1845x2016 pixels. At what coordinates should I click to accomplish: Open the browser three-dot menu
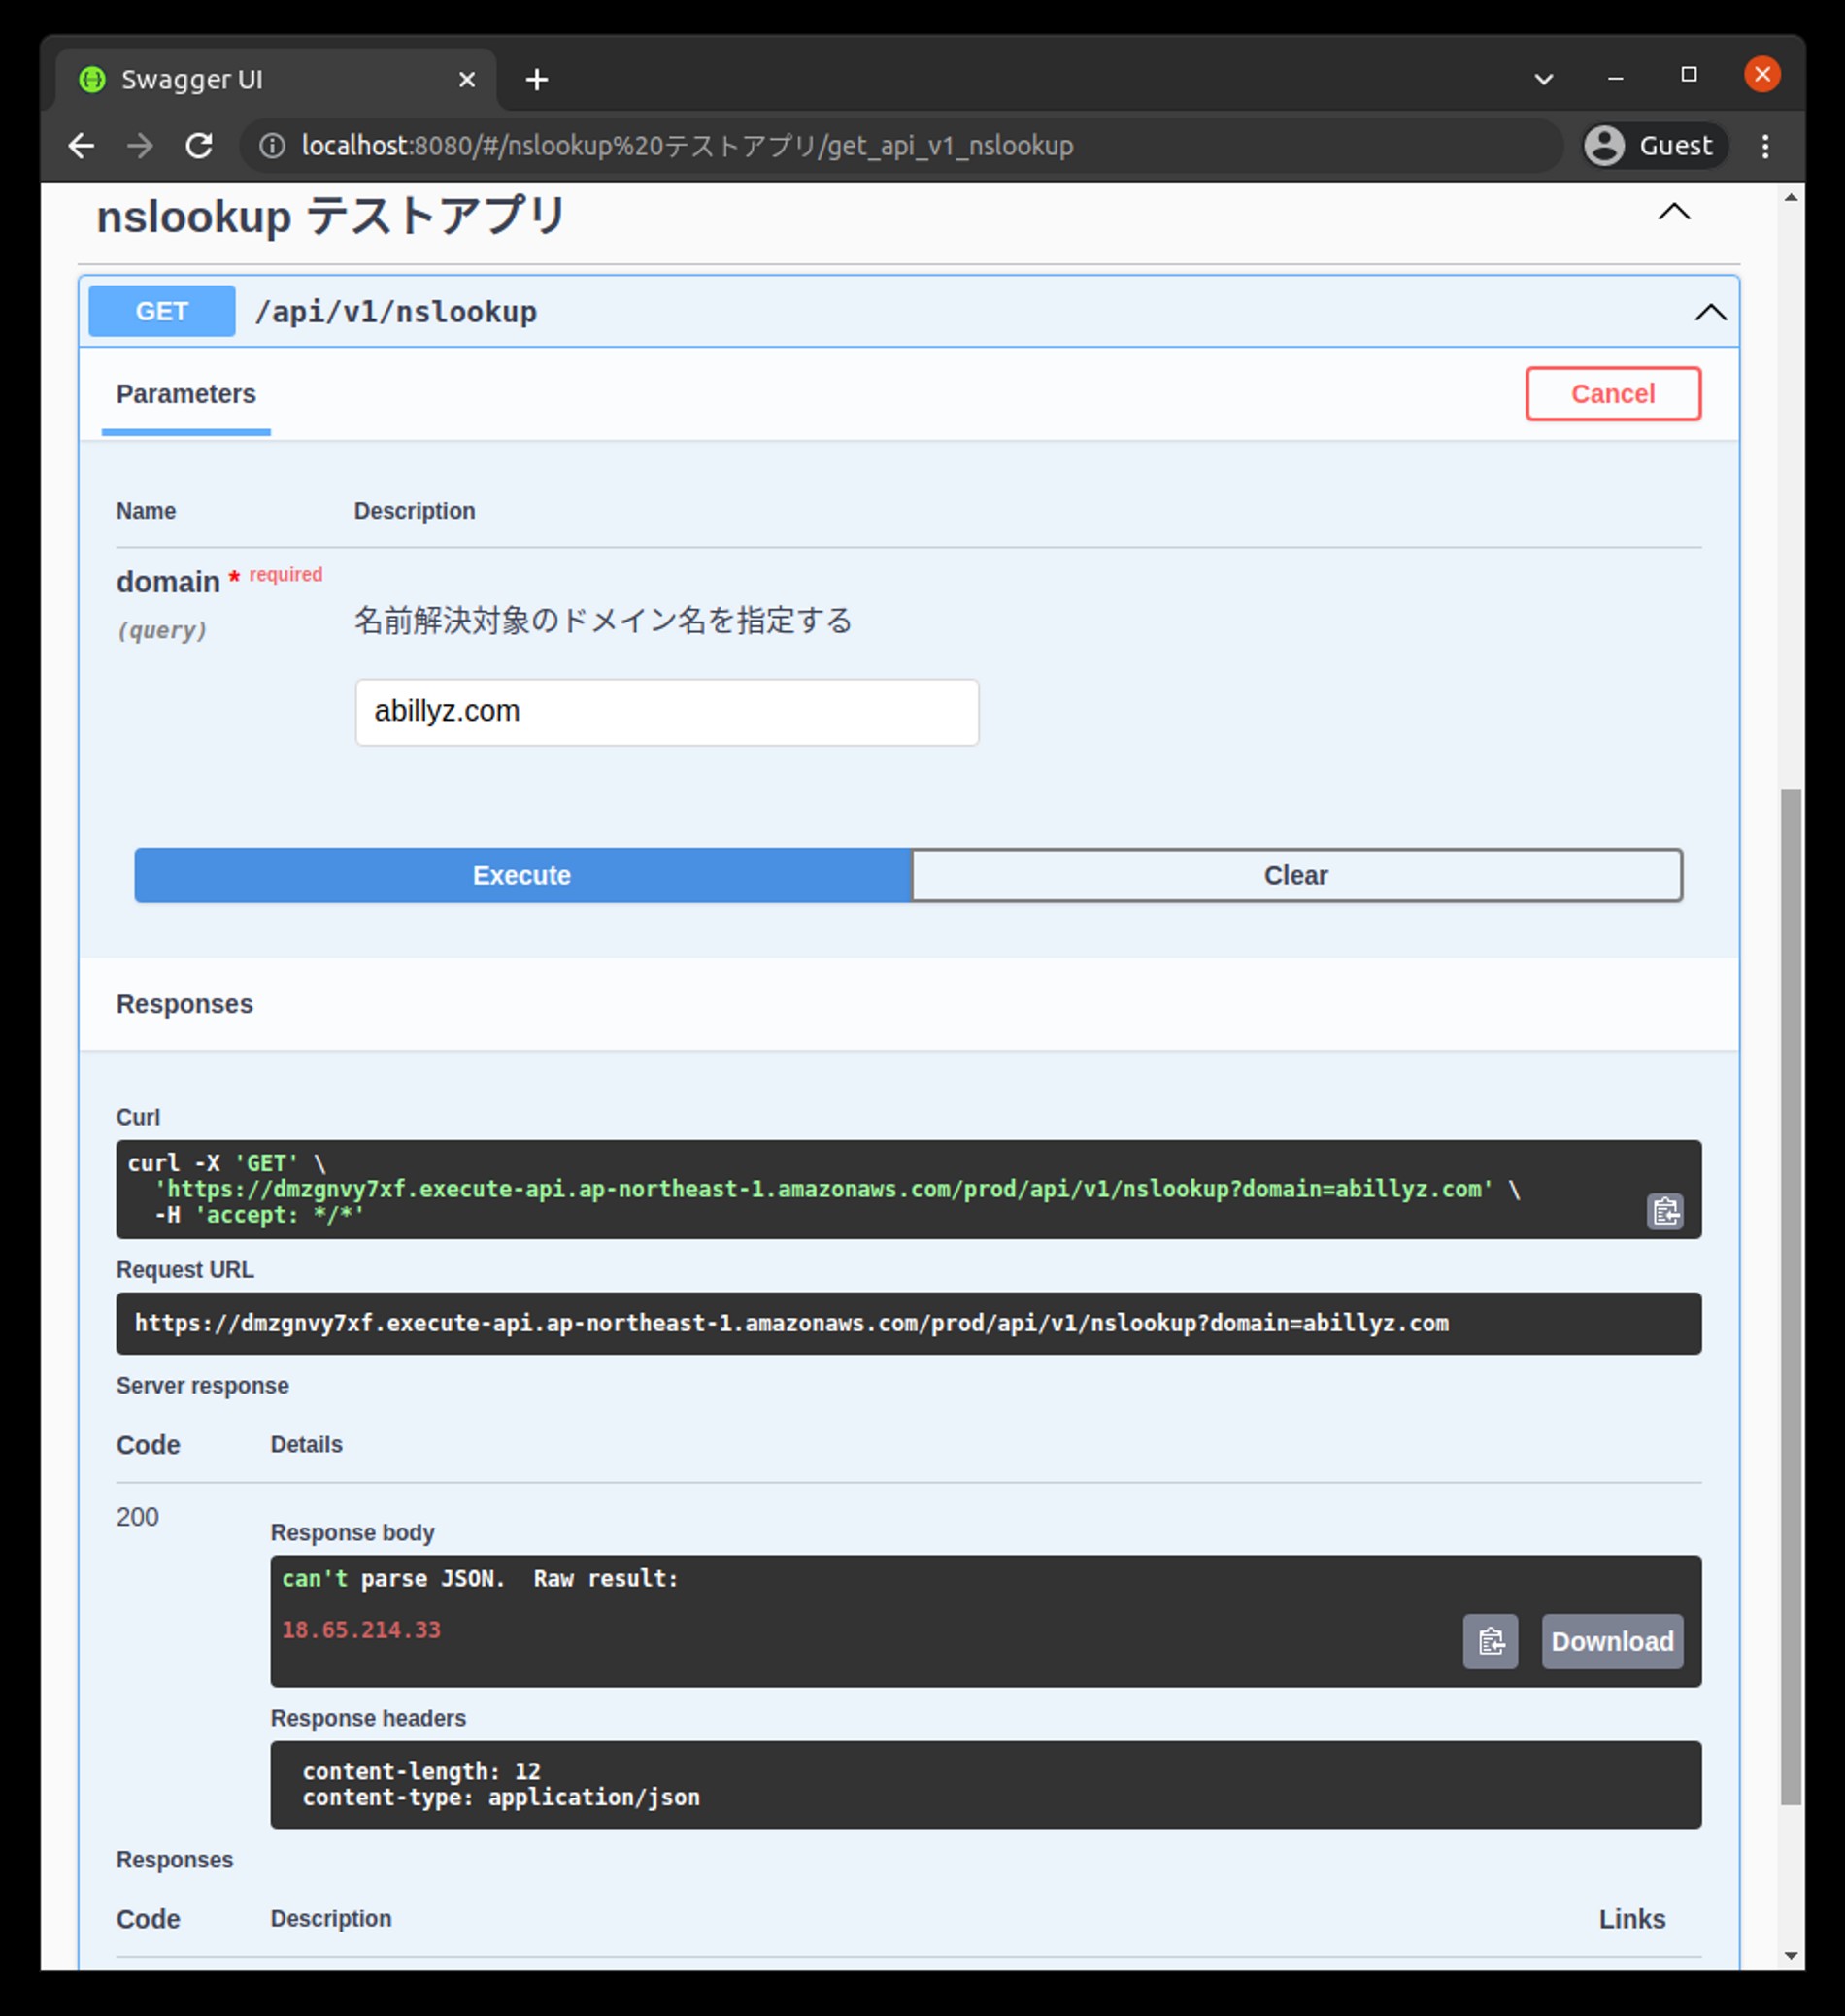tap(1765, 146)
